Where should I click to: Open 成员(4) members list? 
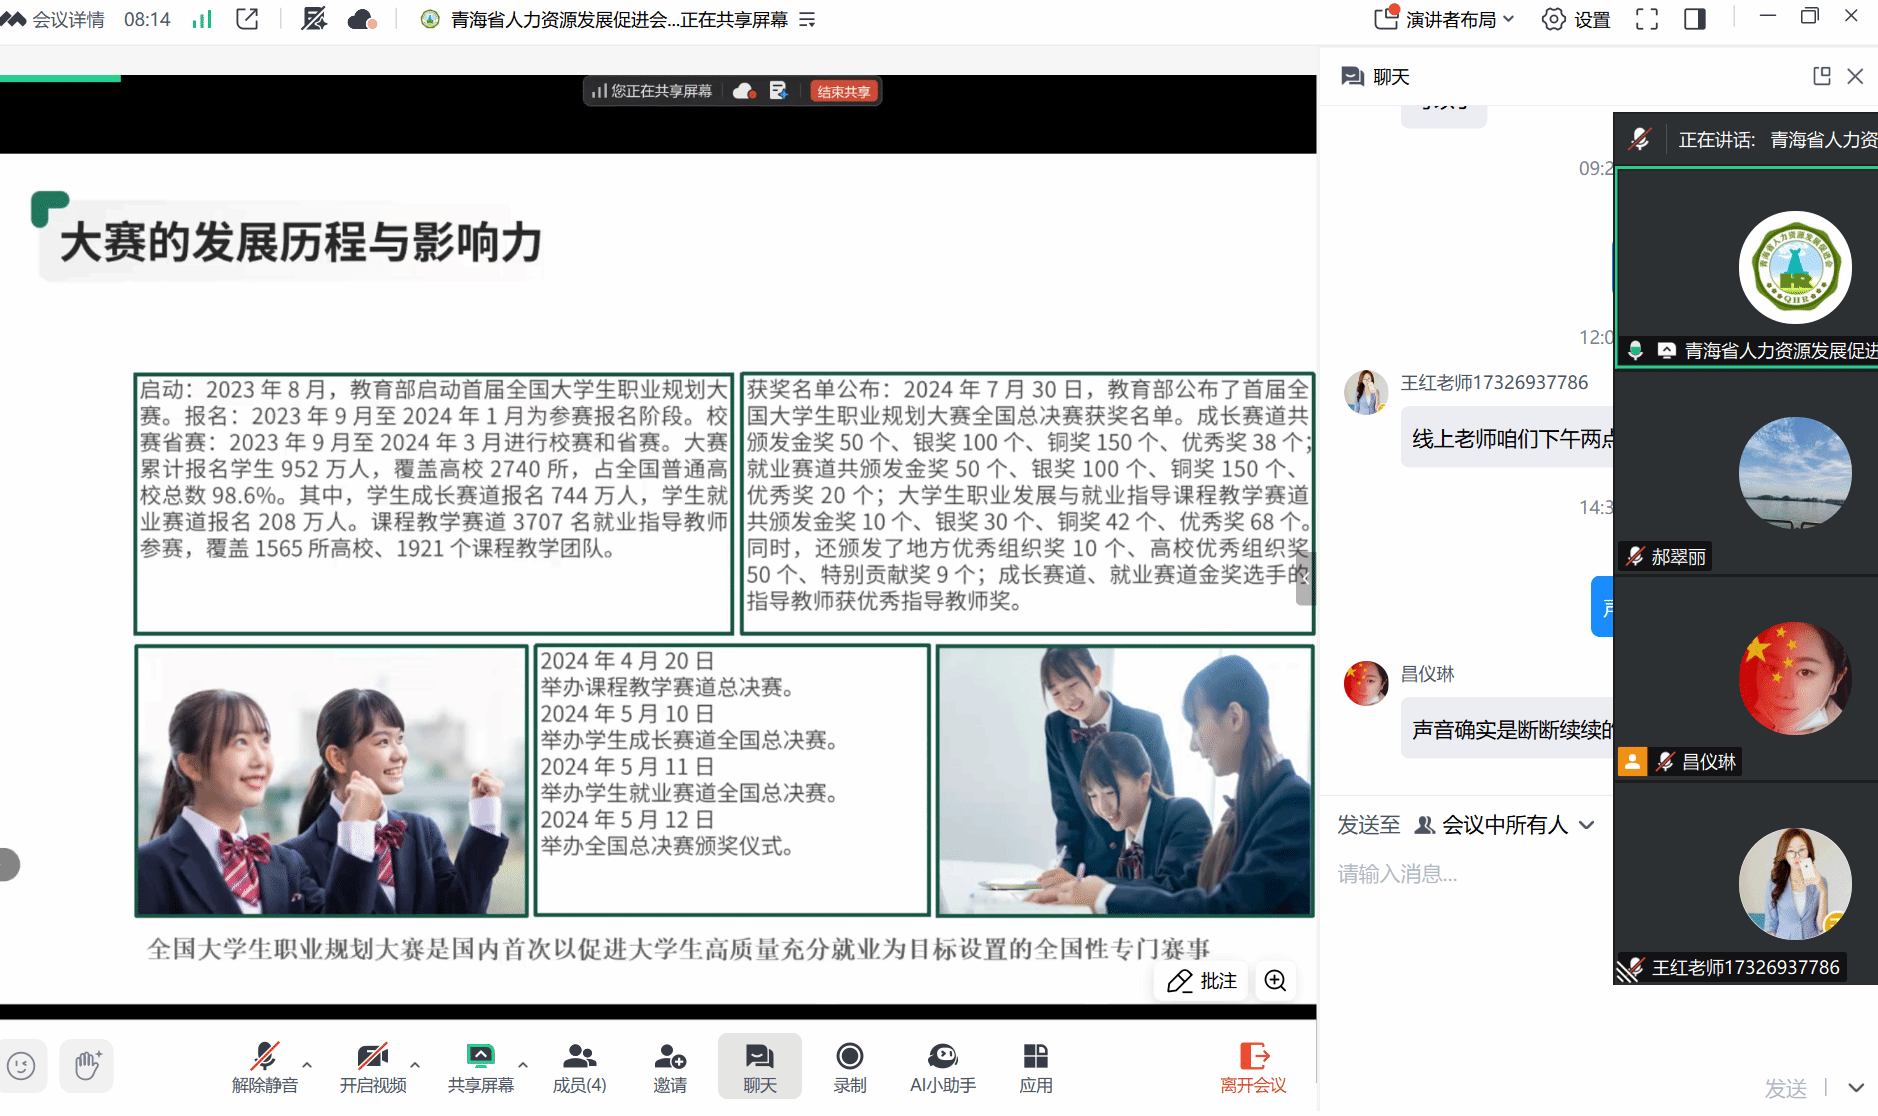580,1068
